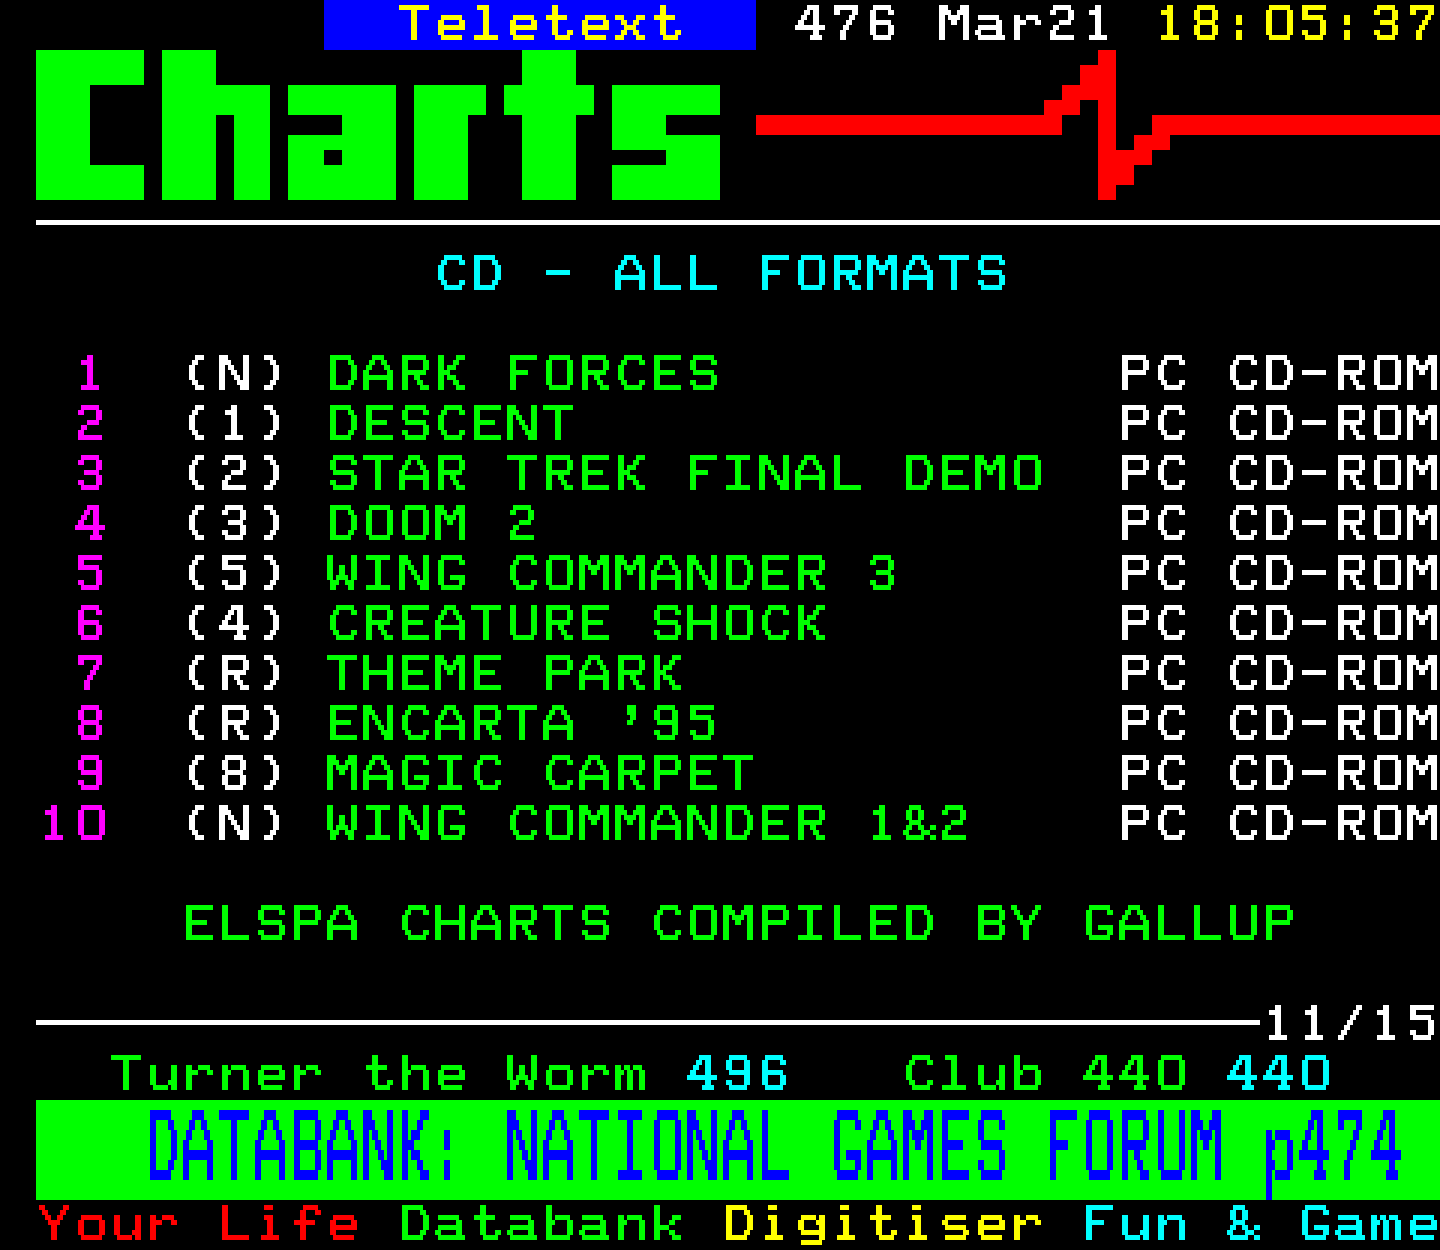Click the DATABANK National Games Forum p474 banner
The image size is (1440, 1250).
[737, 1149]
